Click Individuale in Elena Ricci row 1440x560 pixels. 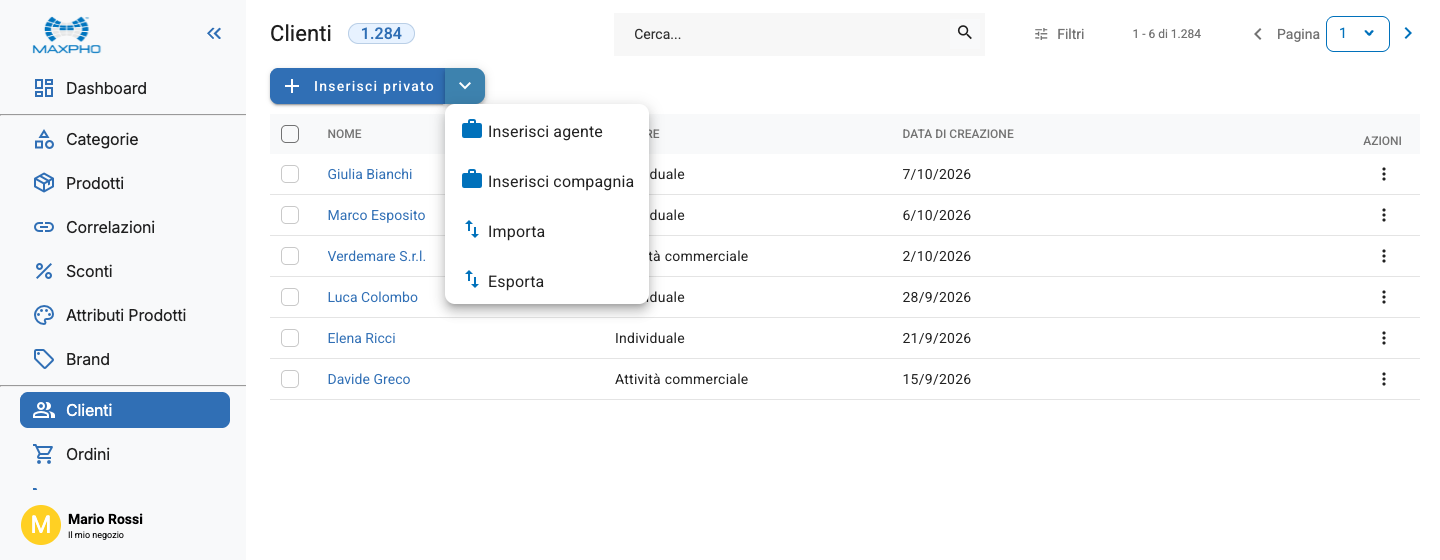click(x=650, y=338)
